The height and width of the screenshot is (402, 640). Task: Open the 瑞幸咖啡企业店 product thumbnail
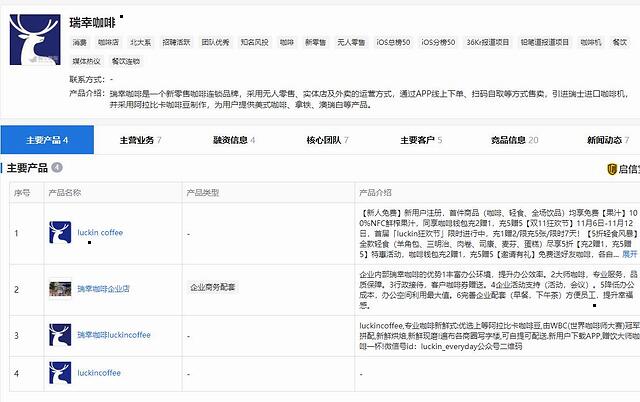tap(60, 289)
